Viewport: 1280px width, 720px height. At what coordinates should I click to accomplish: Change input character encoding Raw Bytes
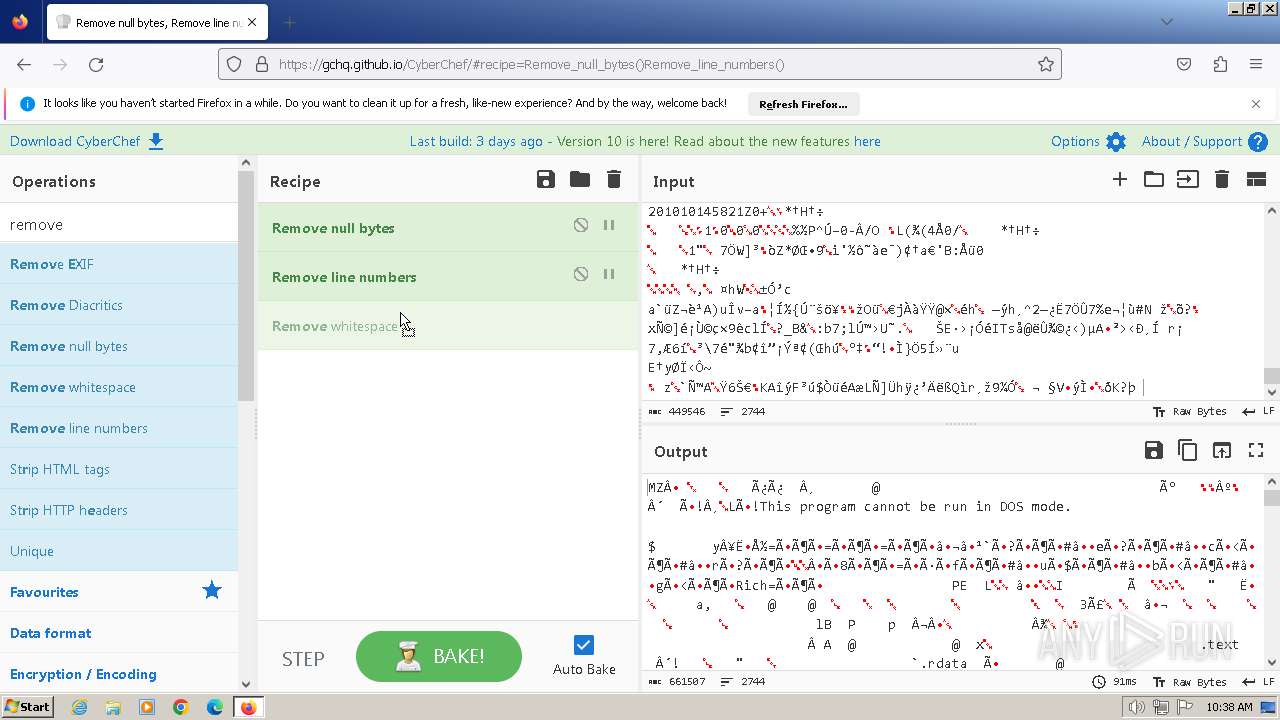(x=1190, y=412)
